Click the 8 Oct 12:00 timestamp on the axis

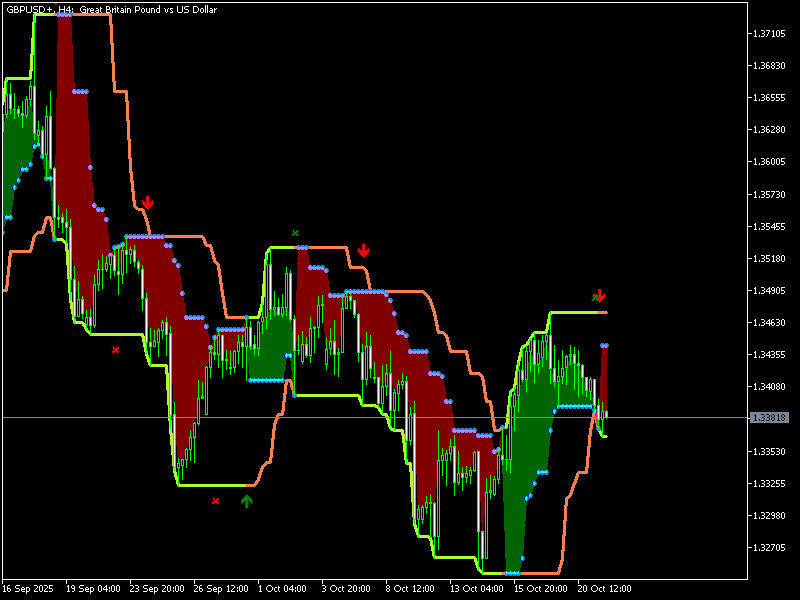click(409, 588)
